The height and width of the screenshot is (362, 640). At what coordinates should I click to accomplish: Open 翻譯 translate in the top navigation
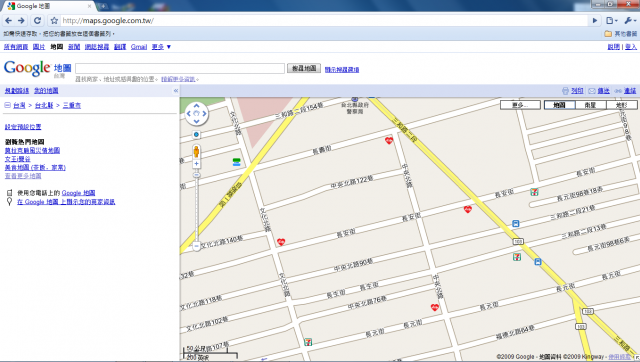pos(120,47)
